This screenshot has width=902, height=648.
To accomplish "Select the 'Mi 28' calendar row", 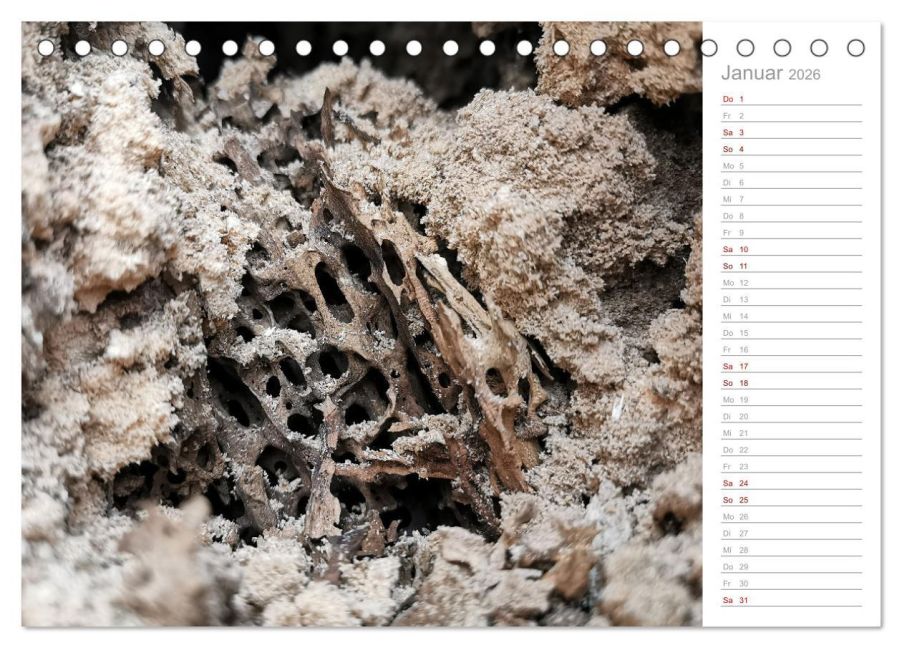I will pyautogui.click(x=792, y=550).
